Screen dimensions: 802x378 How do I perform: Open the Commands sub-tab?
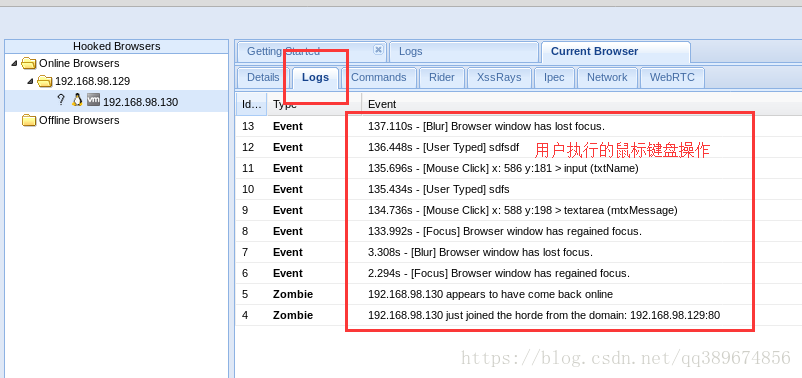coord(378,77)
